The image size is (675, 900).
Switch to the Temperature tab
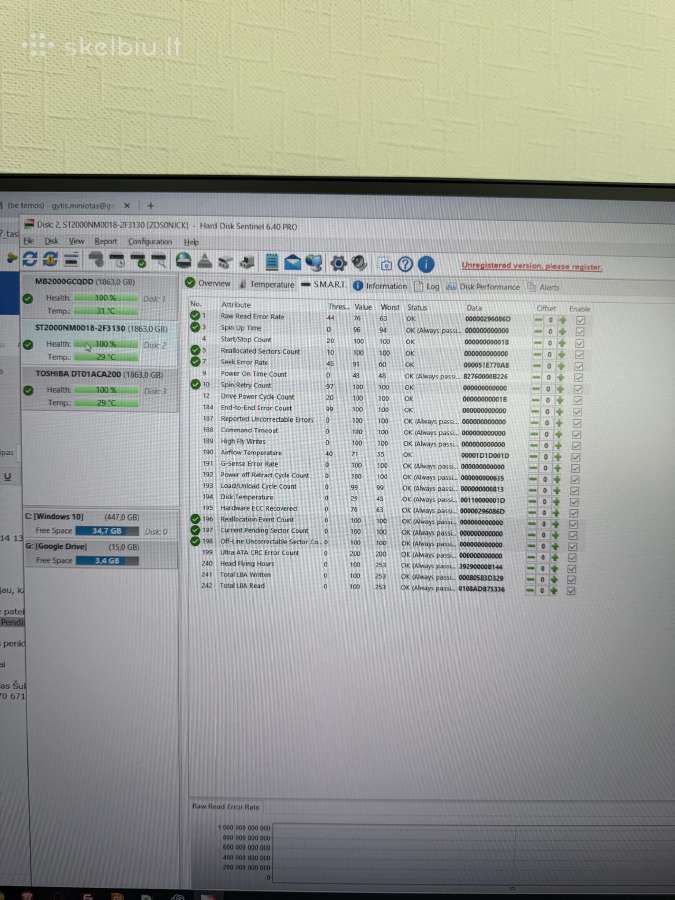point(267,284)
